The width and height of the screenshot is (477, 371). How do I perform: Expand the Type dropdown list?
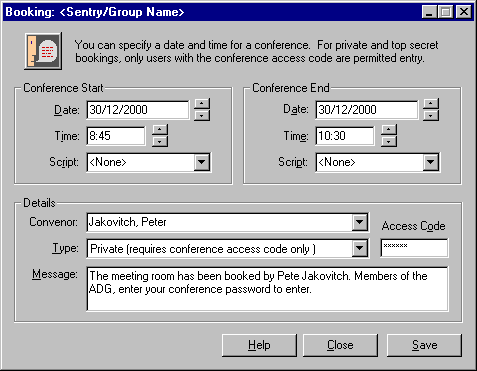point(360,248)
